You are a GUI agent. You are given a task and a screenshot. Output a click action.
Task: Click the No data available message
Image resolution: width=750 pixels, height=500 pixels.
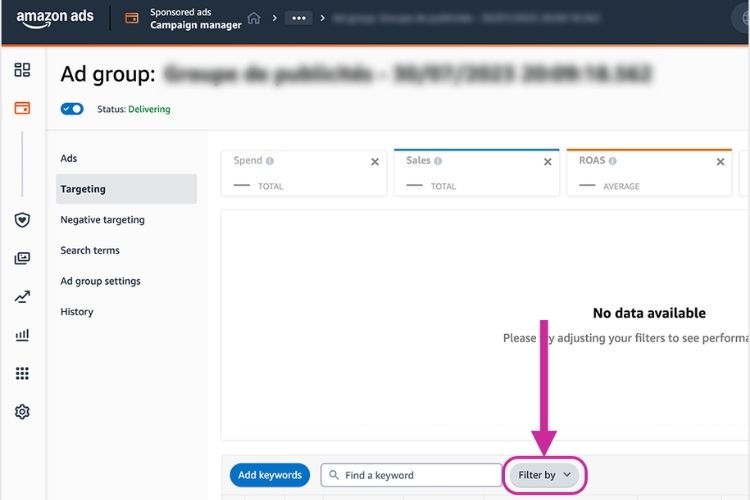pos(649,313)
